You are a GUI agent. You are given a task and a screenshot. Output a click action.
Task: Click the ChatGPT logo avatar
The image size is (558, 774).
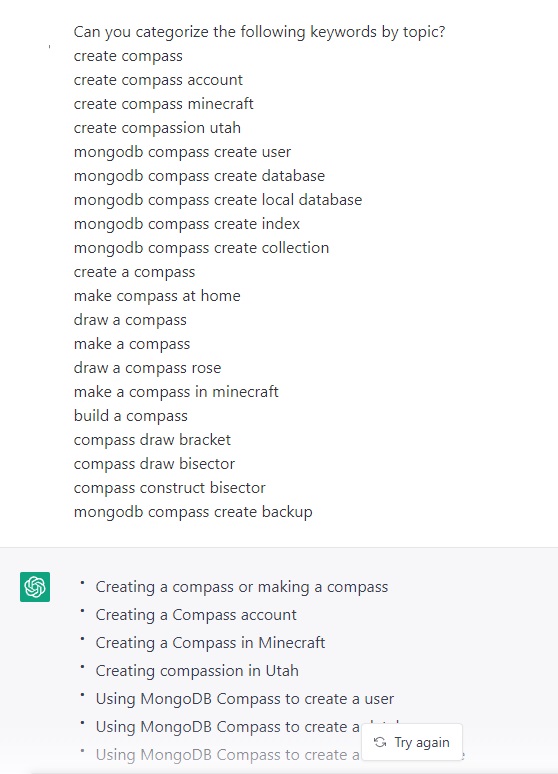pos(35,587)
